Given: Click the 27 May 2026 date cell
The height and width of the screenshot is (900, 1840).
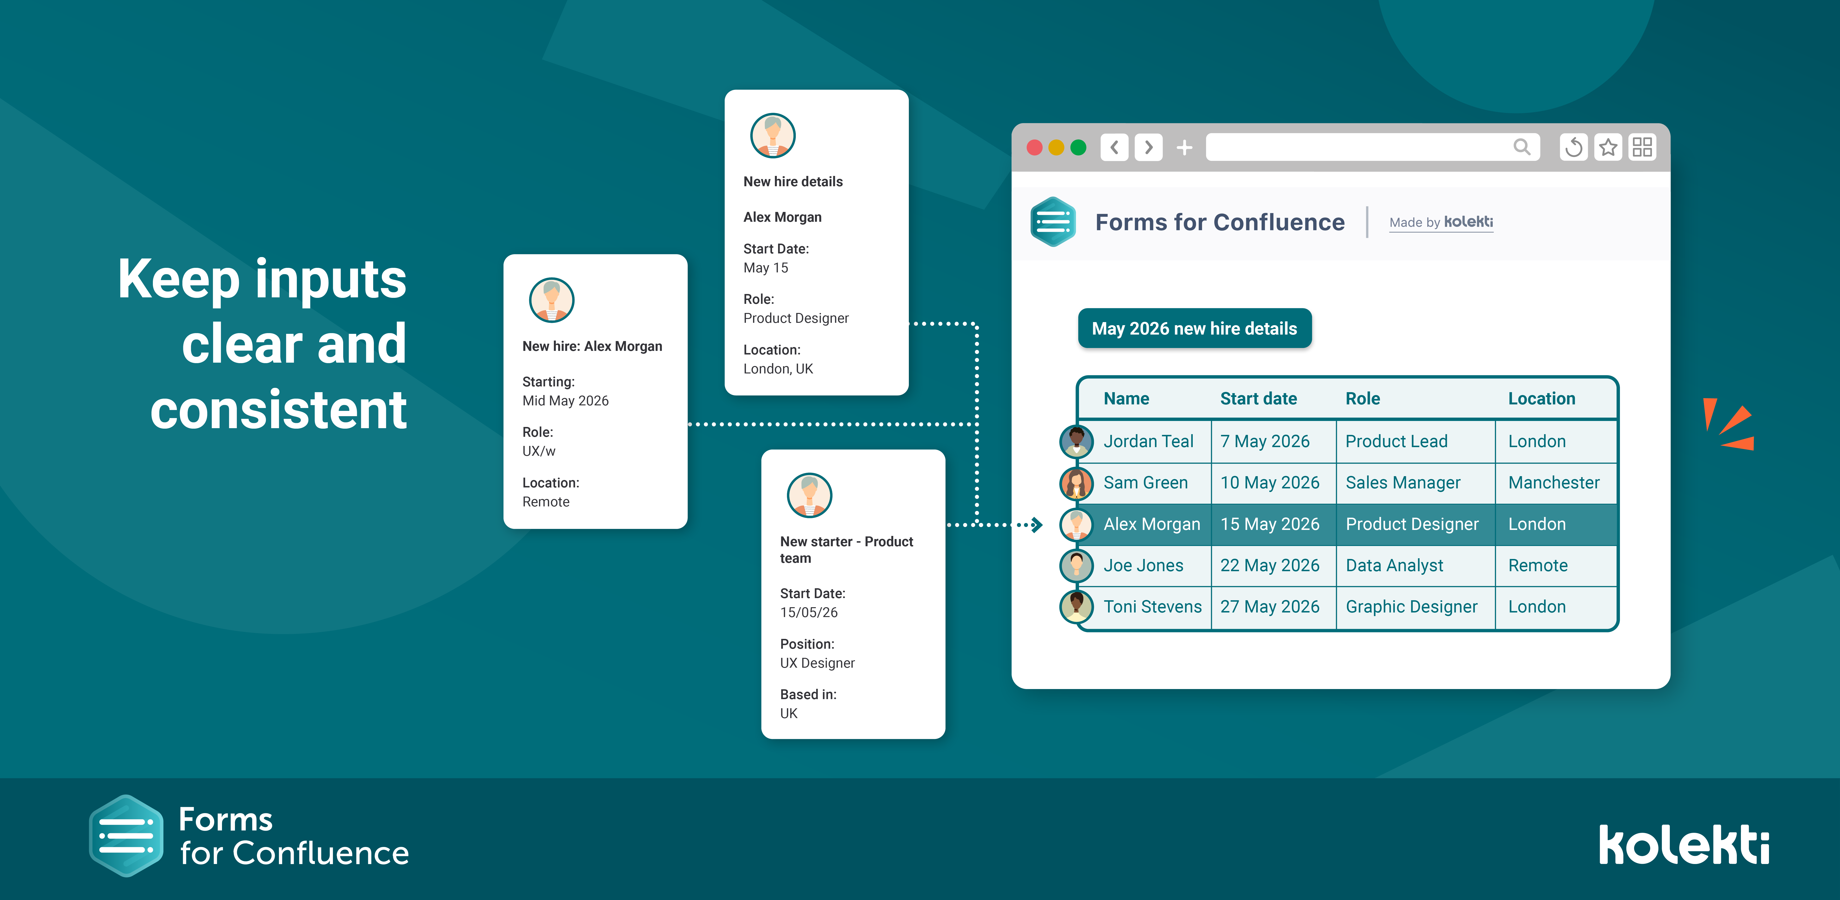Looking at the screenshot, I should tap(1269, 606).
